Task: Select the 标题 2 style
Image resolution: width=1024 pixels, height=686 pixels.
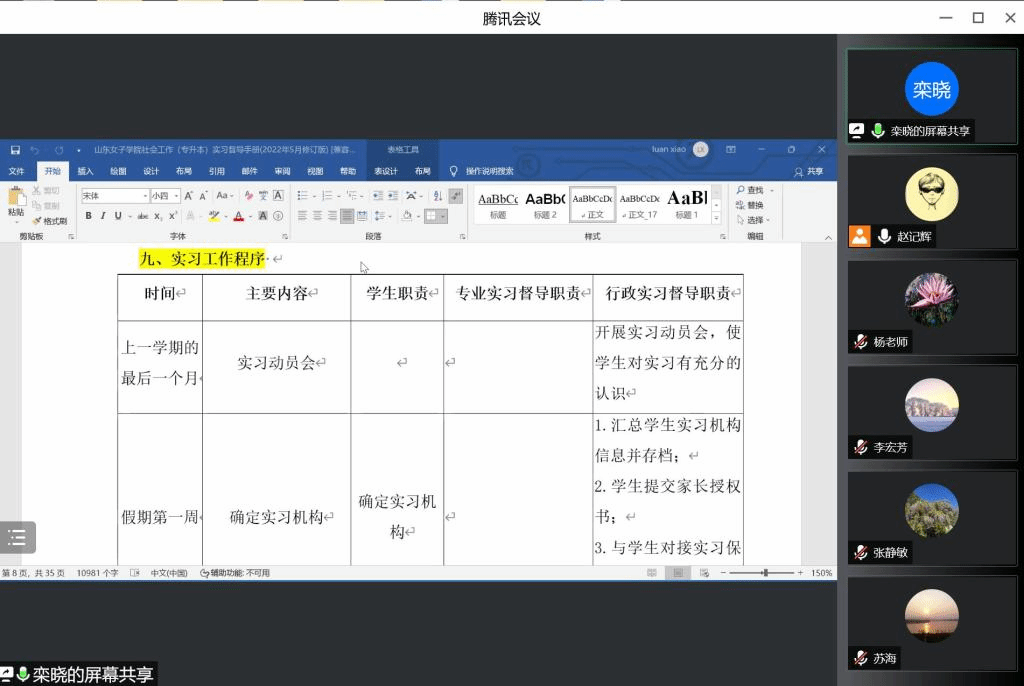Action: click(x=545, y=204)
